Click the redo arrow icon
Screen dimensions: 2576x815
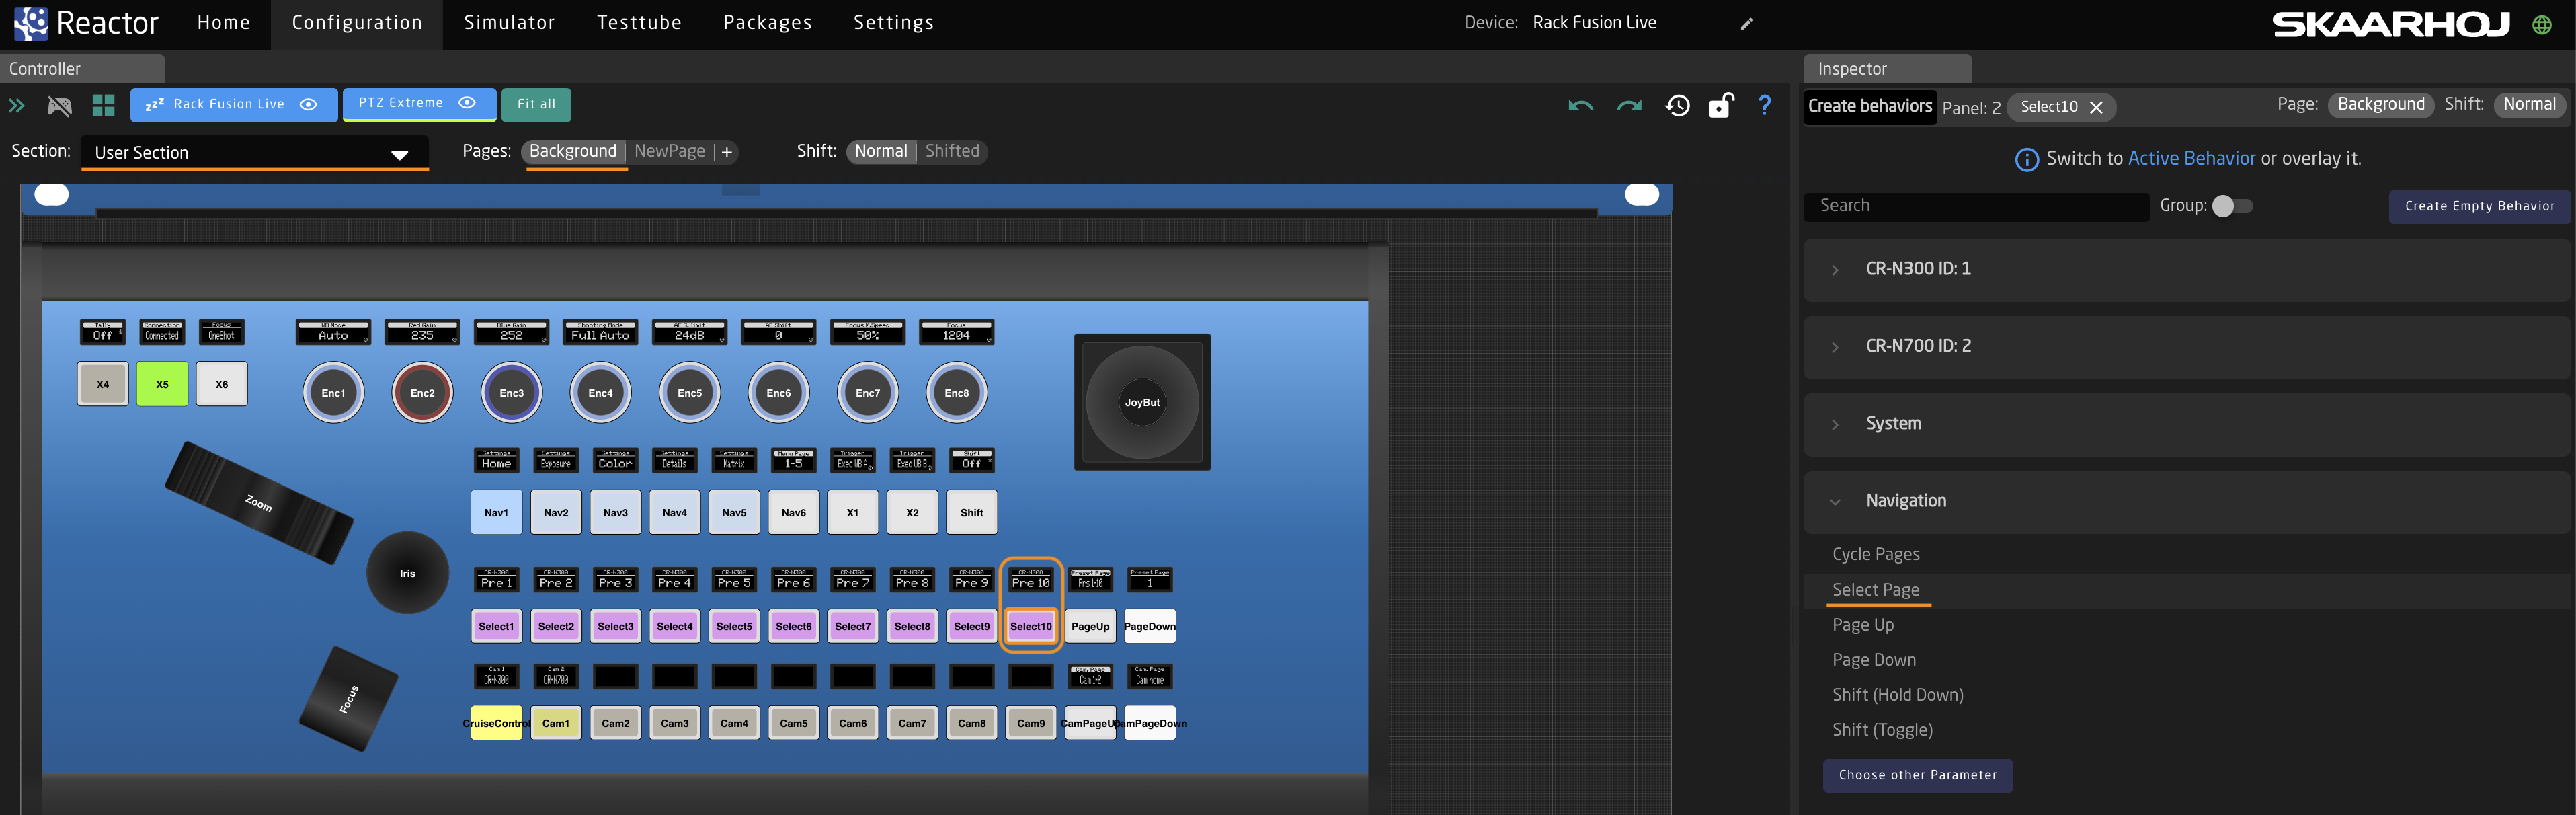(x=1629, y=105)
